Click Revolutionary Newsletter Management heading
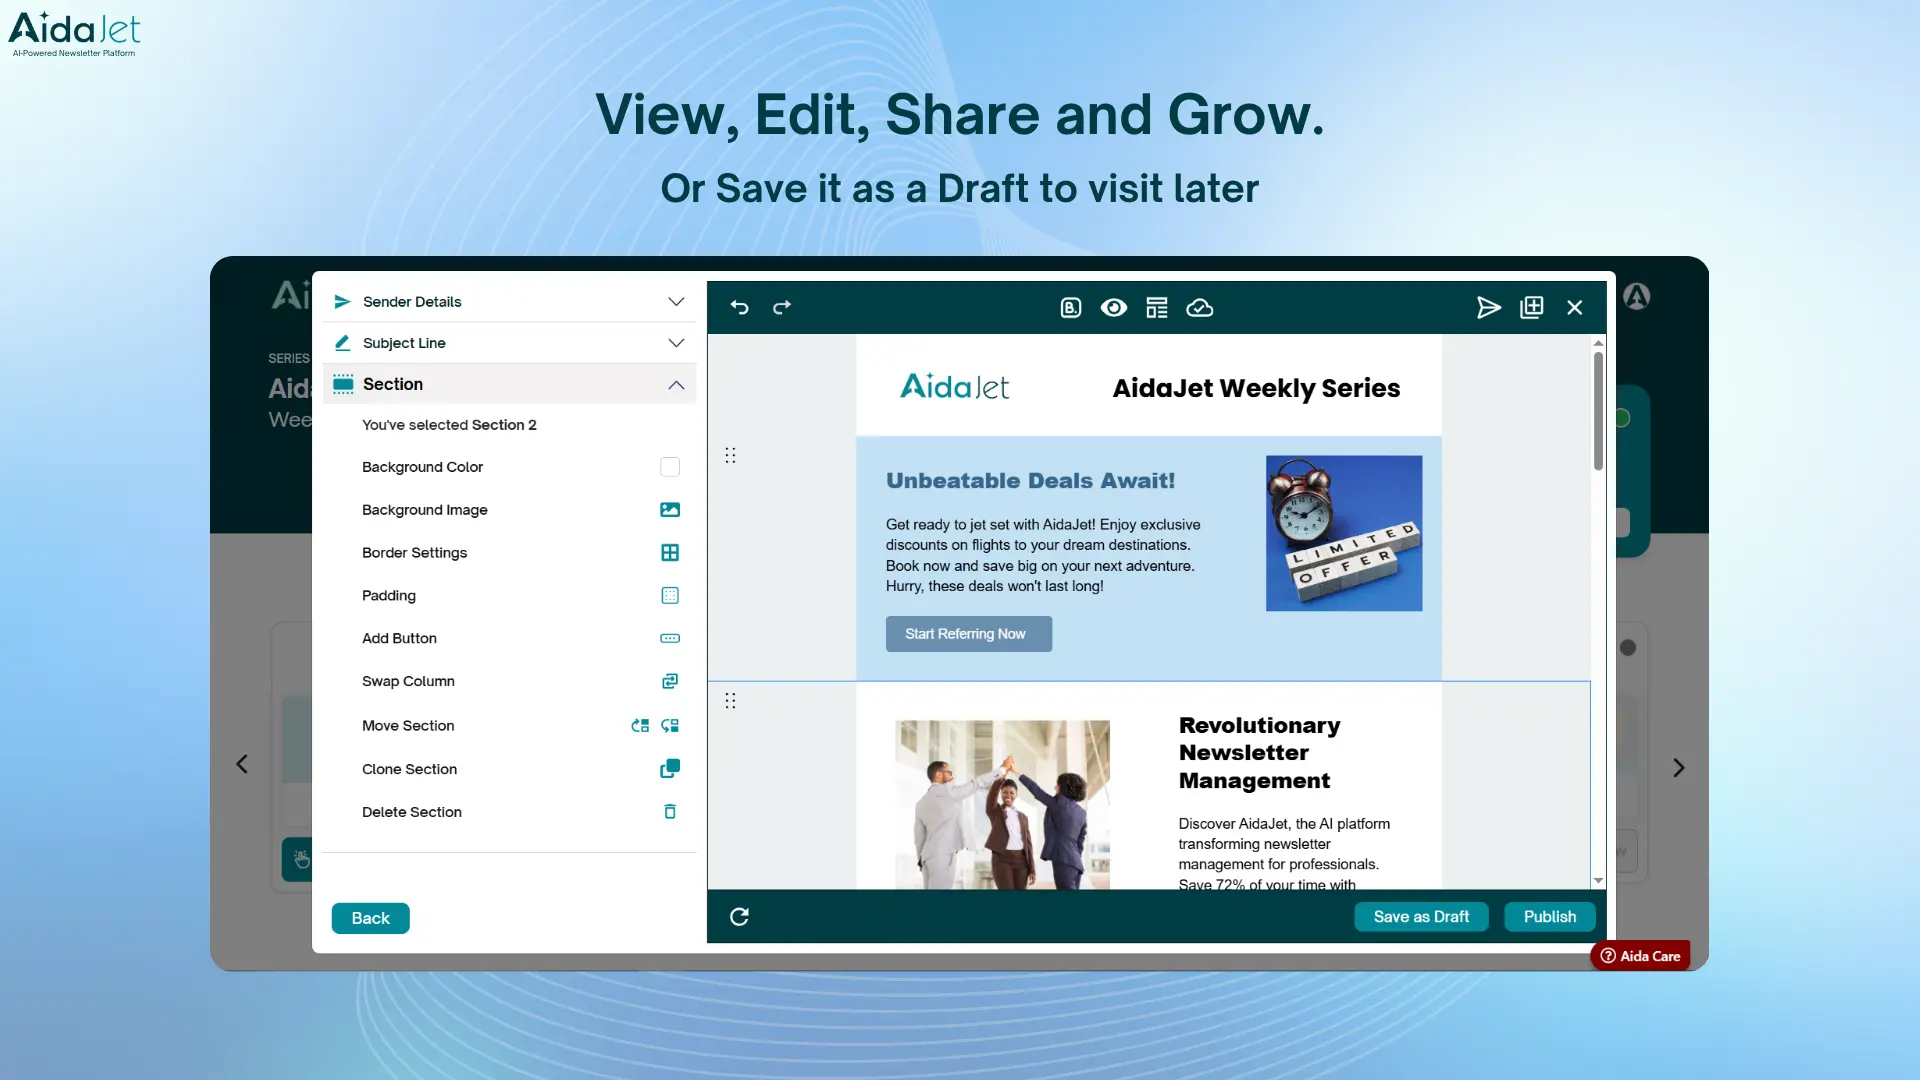 pos(1260,753)
